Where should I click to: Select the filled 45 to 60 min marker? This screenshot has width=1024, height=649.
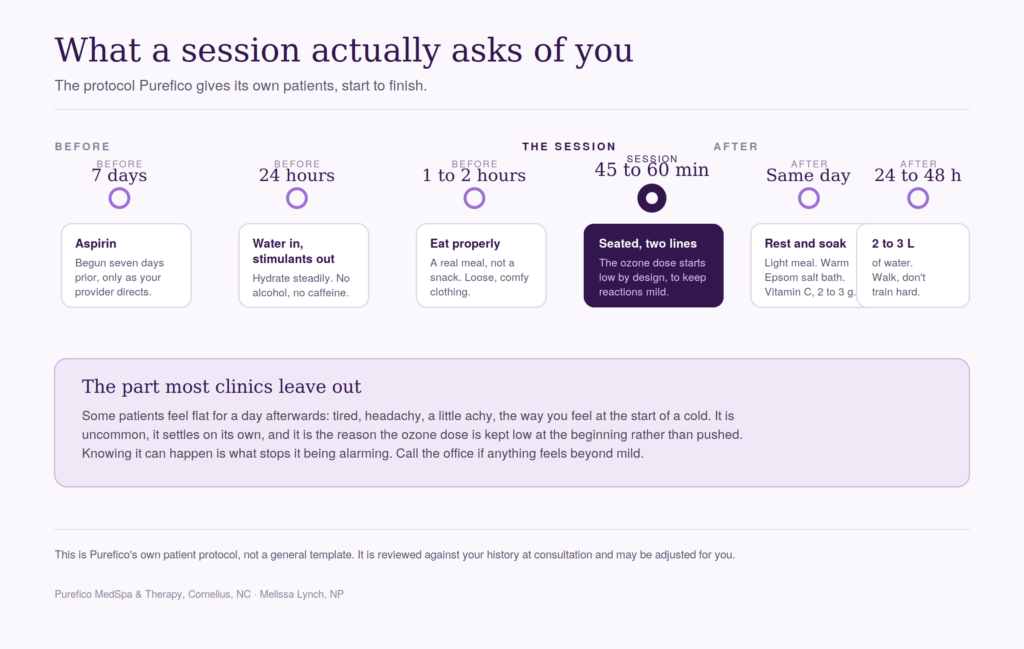tap(652, 198)
